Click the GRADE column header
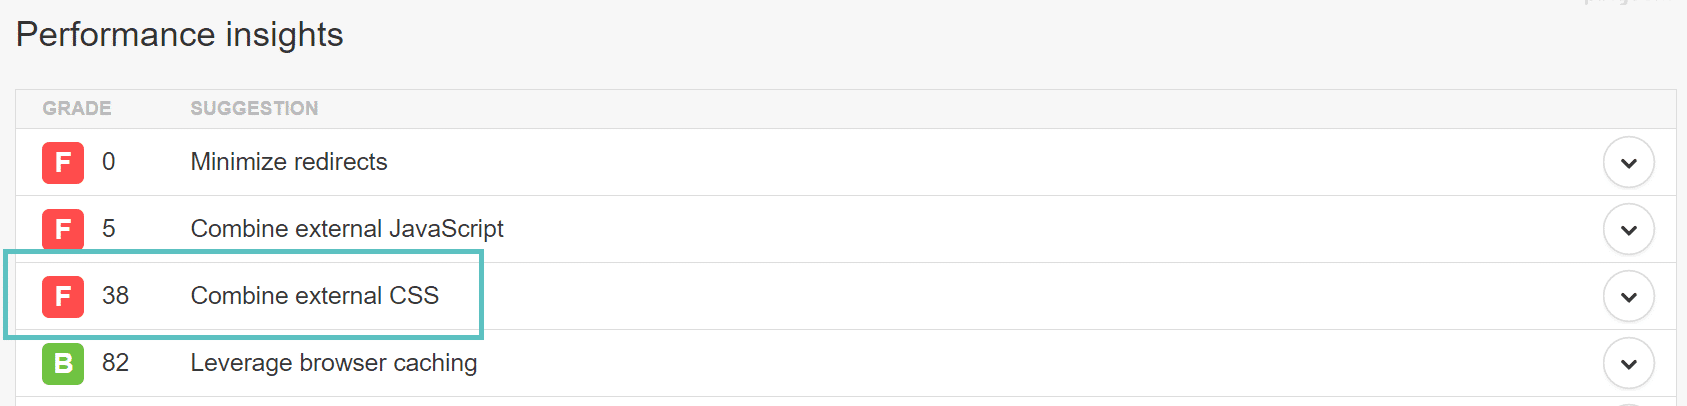This screenshot has height=406, width=1687. (76, 108)
